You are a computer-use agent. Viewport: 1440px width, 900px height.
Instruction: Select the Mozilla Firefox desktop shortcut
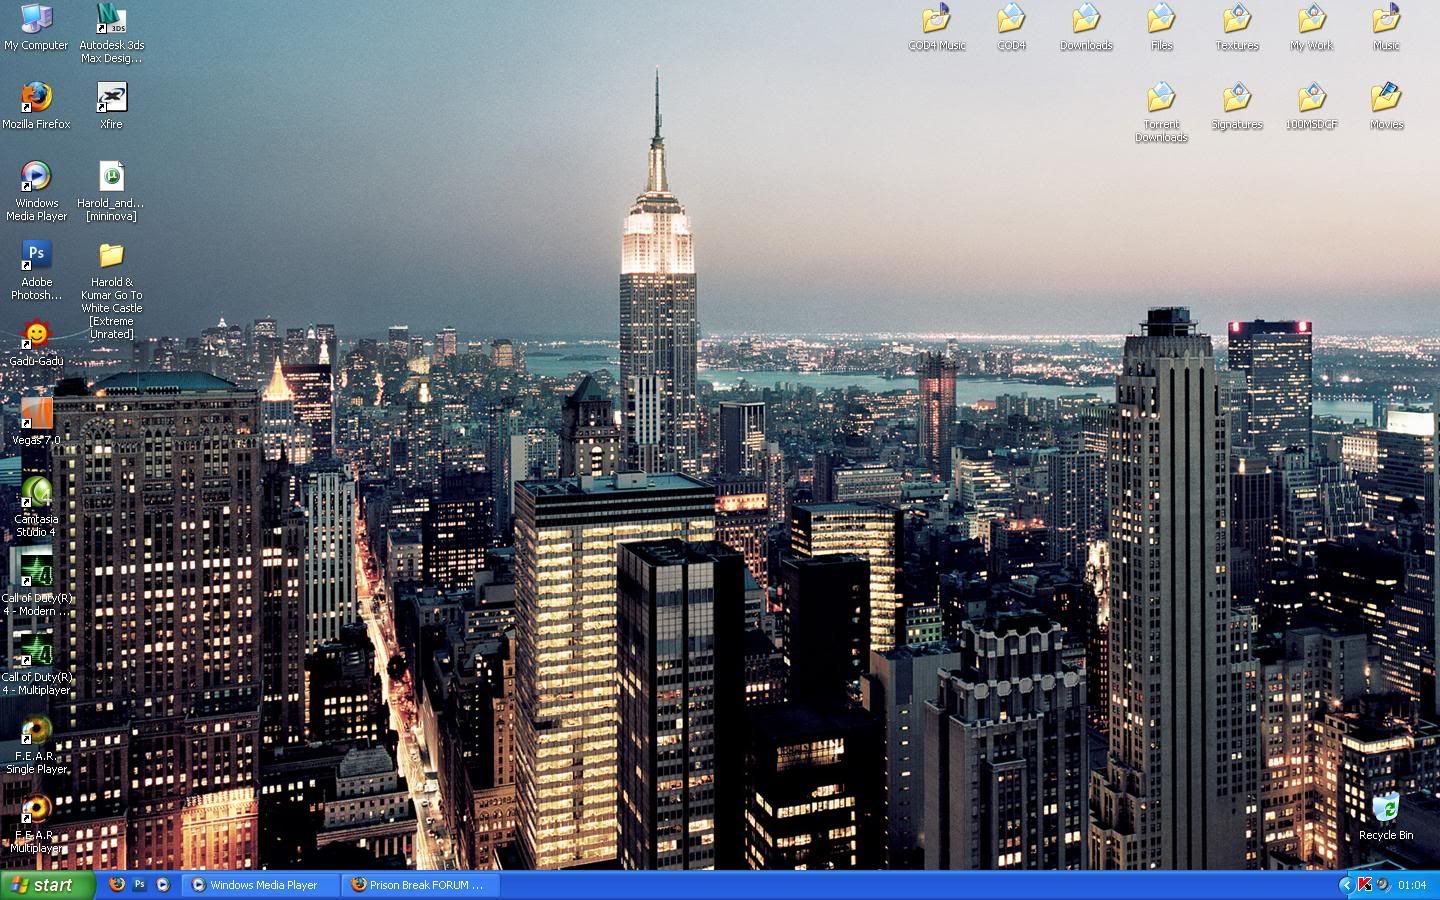tap(36, 99)
